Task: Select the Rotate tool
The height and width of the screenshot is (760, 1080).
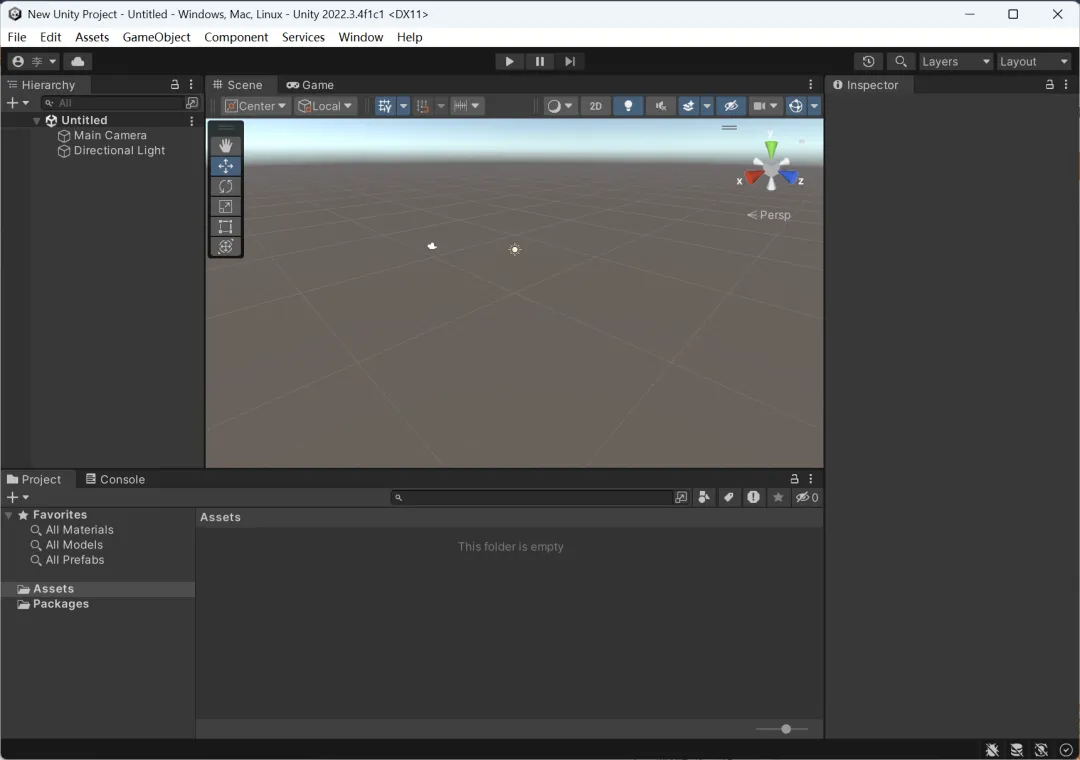Action: click(225, 186)
